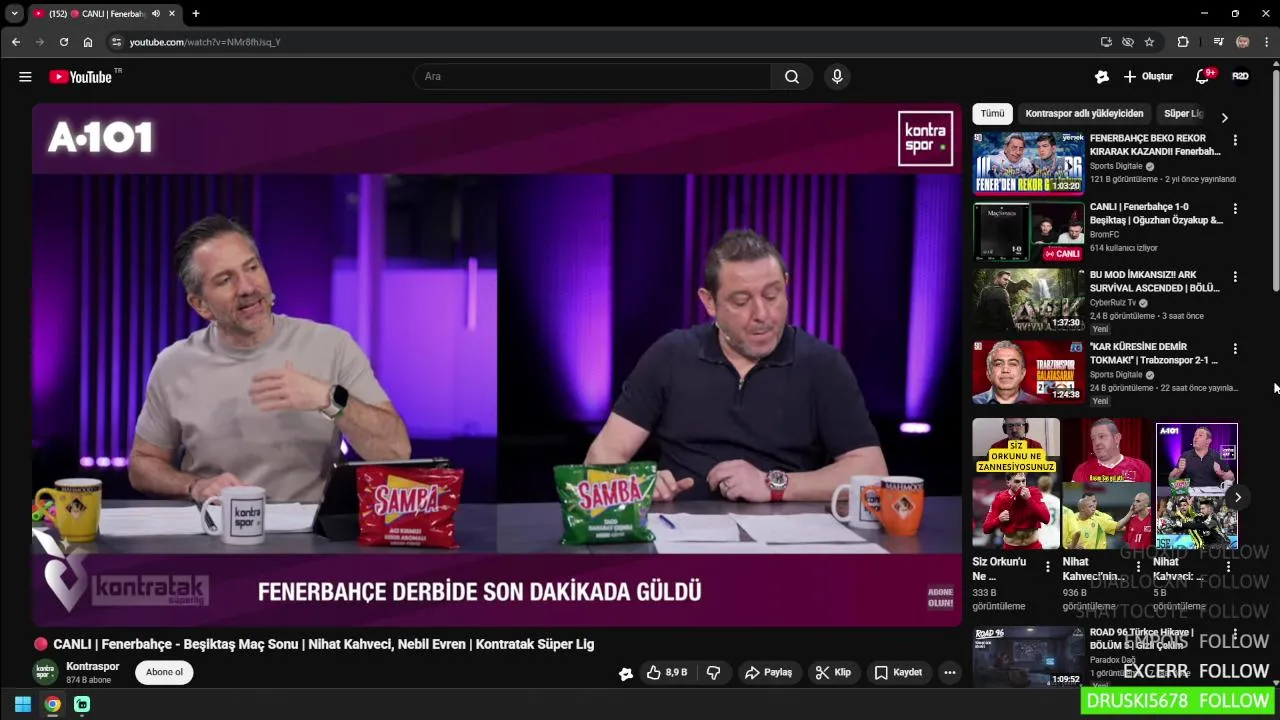Click the Kontra Spor logo watermark in video

click(x=925, y=138)
